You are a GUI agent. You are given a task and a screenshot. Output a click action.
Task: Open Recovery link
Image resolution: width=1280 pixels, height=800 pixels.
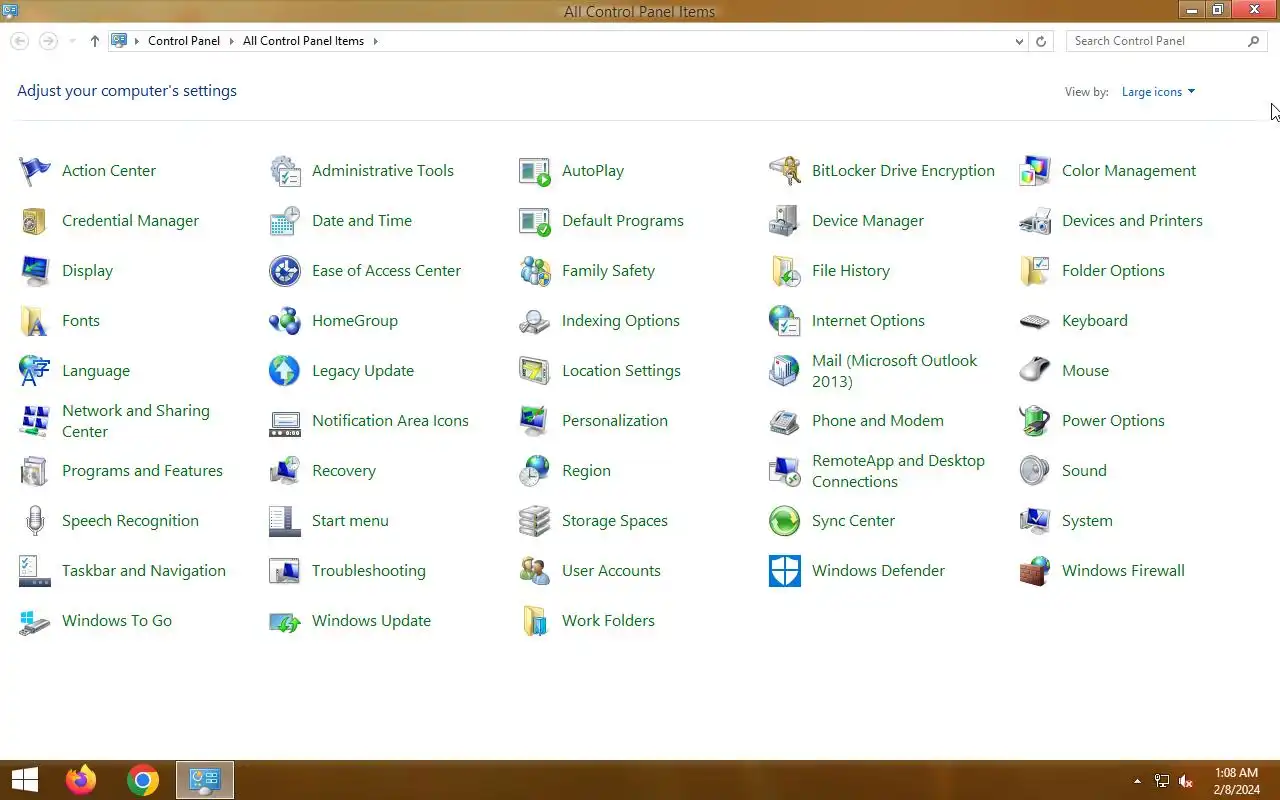click(x=344, y=471)
